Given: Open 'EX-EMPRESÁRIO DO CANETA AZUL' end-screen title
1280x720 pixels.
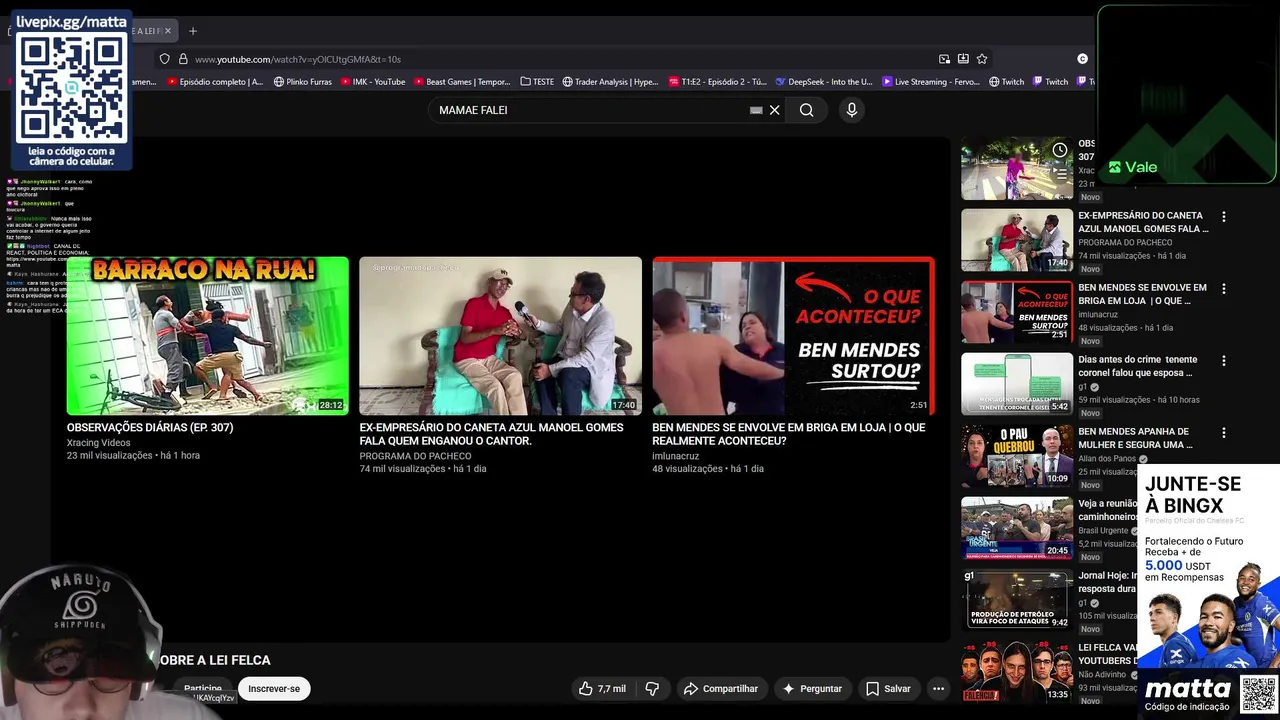Looking at the screenshot, I should [x=491, y=434].
